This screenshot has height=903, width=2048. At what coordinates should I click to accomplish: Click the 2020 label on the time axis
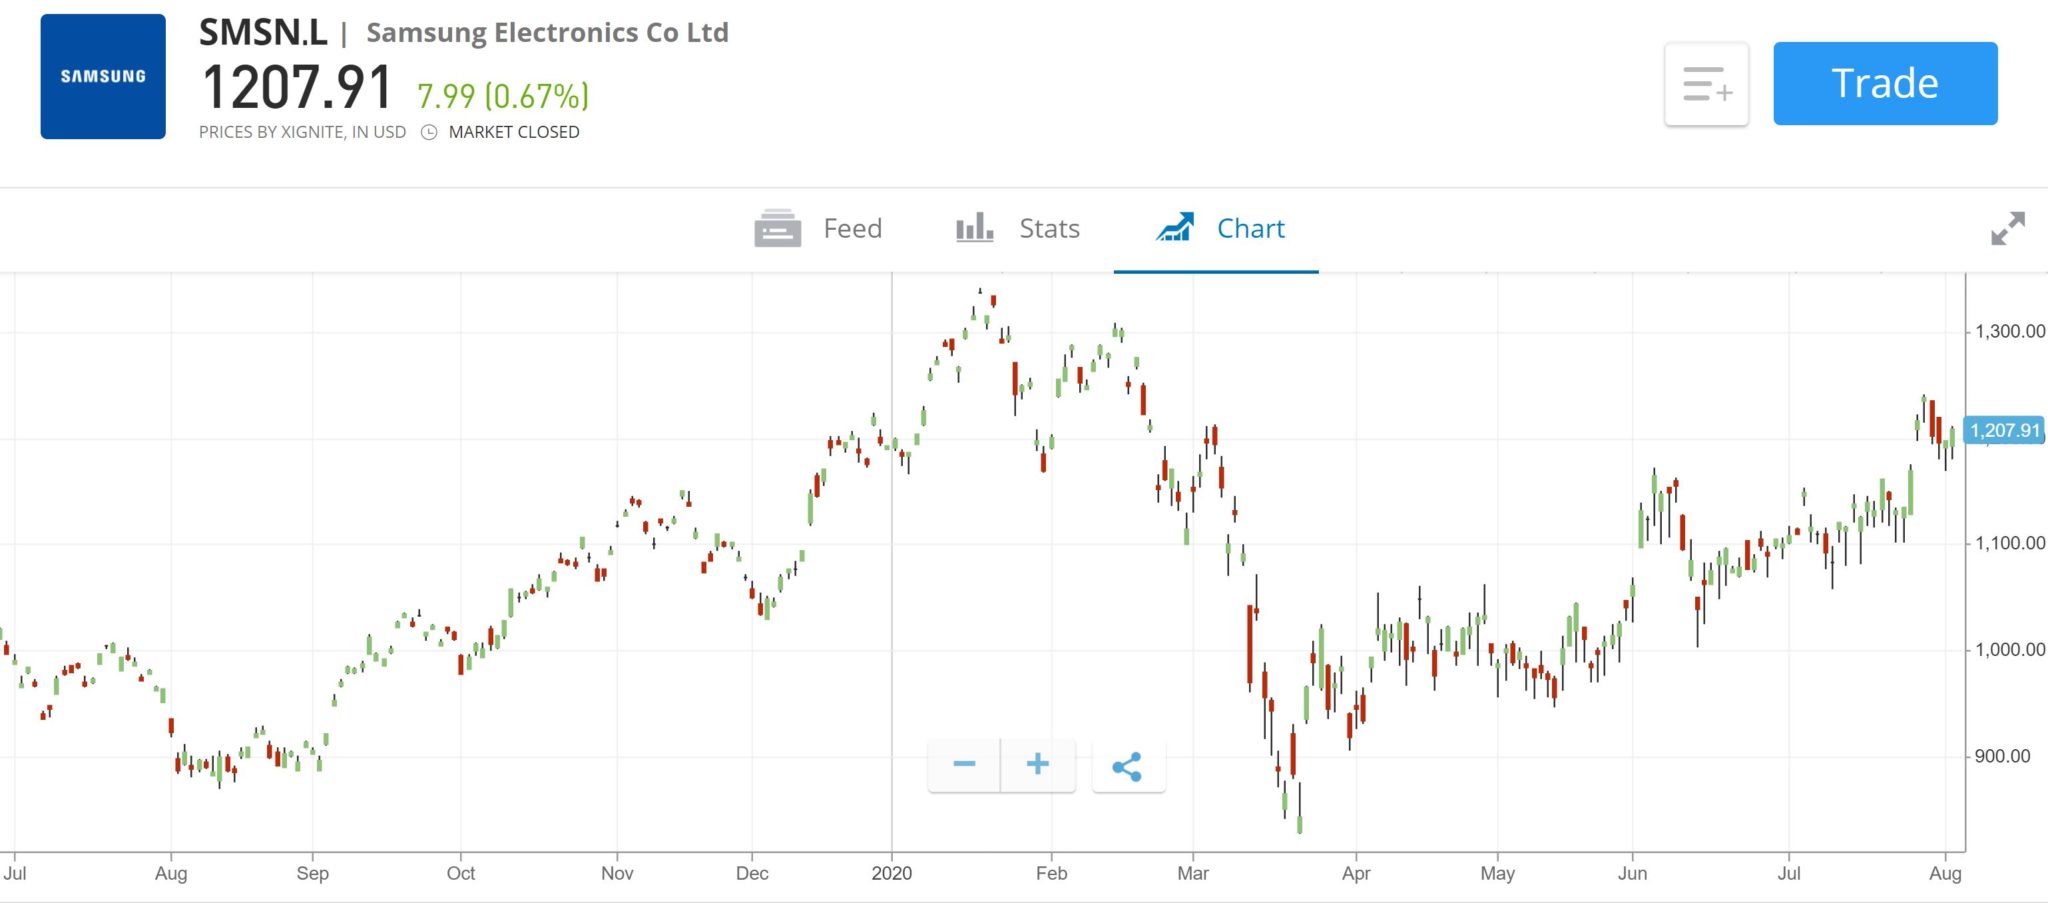click(x=893, y=873)
